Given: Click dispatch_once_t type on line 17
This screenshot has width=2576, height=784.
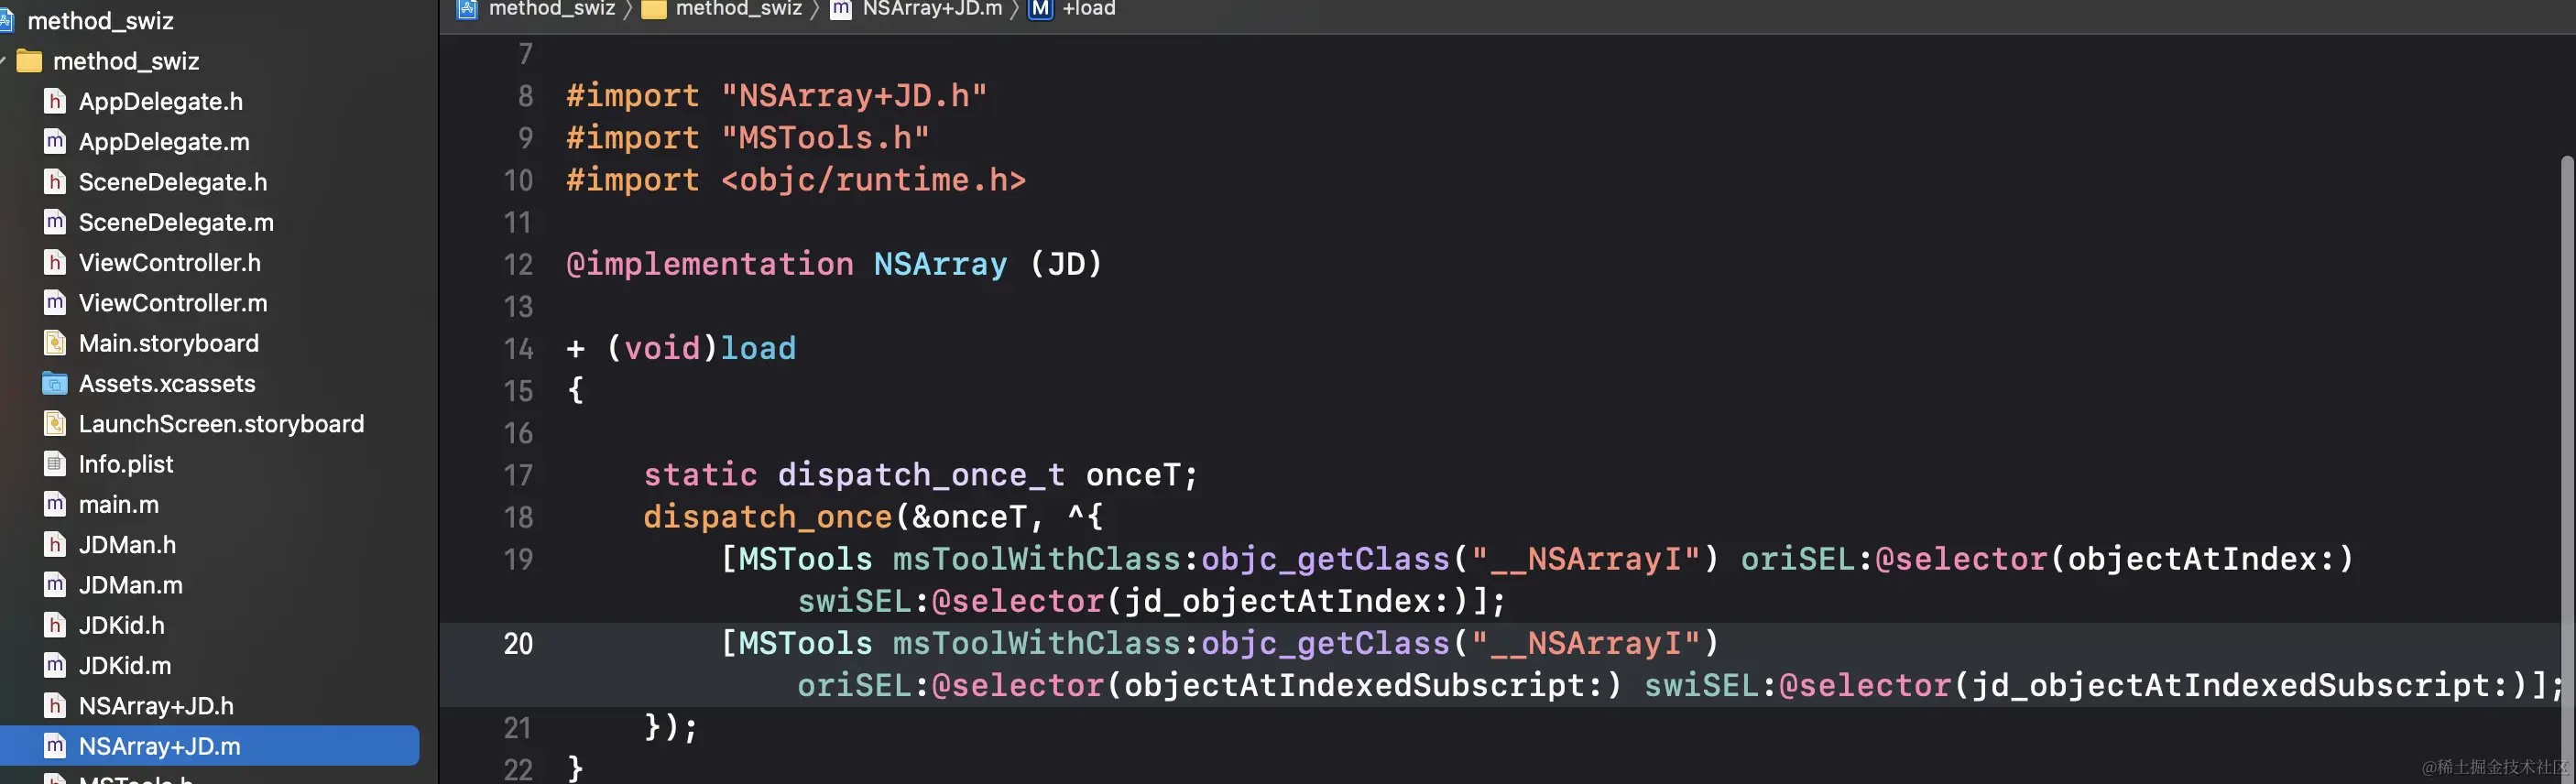Looking at the screenshot, I should pos(921,474).
